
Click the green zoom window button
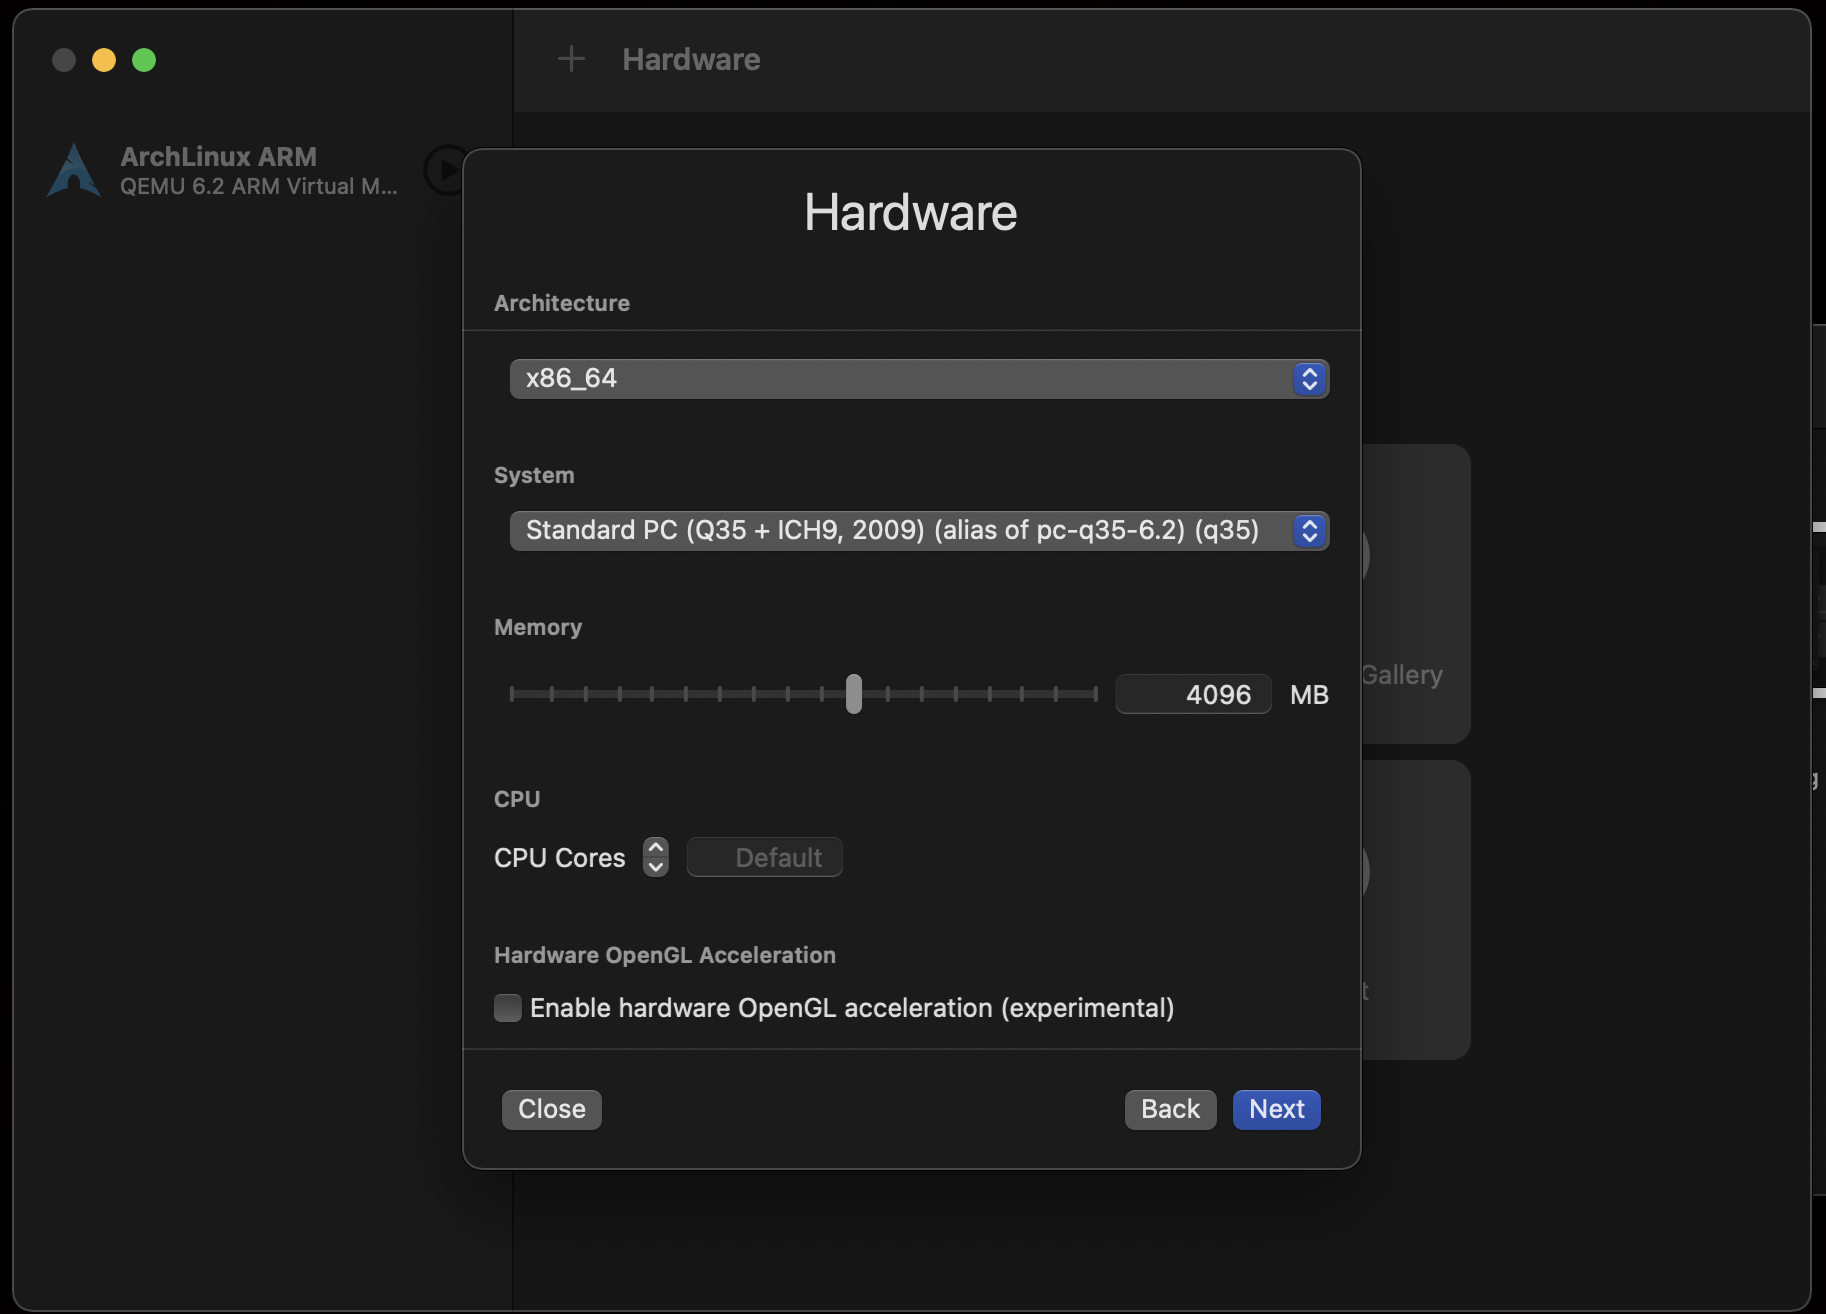[144, 60]
